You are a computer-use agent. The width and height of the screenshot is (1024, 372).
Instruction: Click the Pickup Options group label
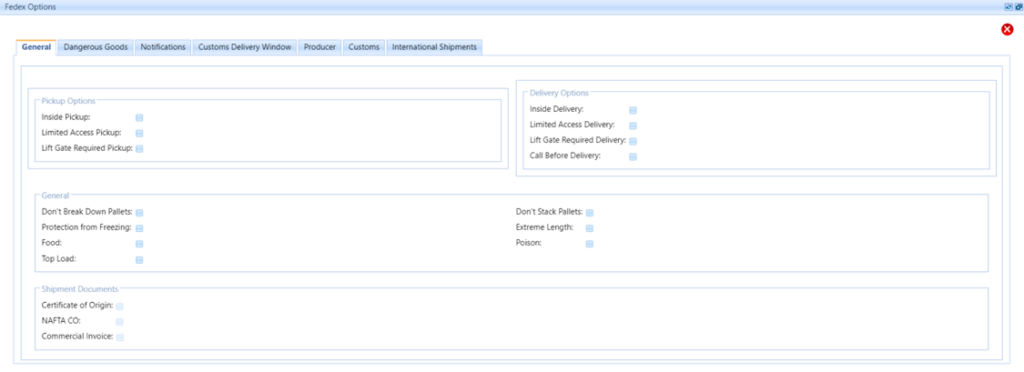pyautogui.click(x=69, y=101)
